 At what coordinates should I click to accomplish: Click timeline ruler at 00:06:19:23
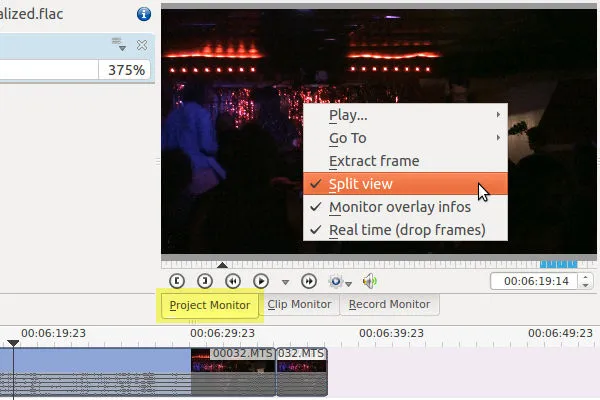(x=53, y=333)
